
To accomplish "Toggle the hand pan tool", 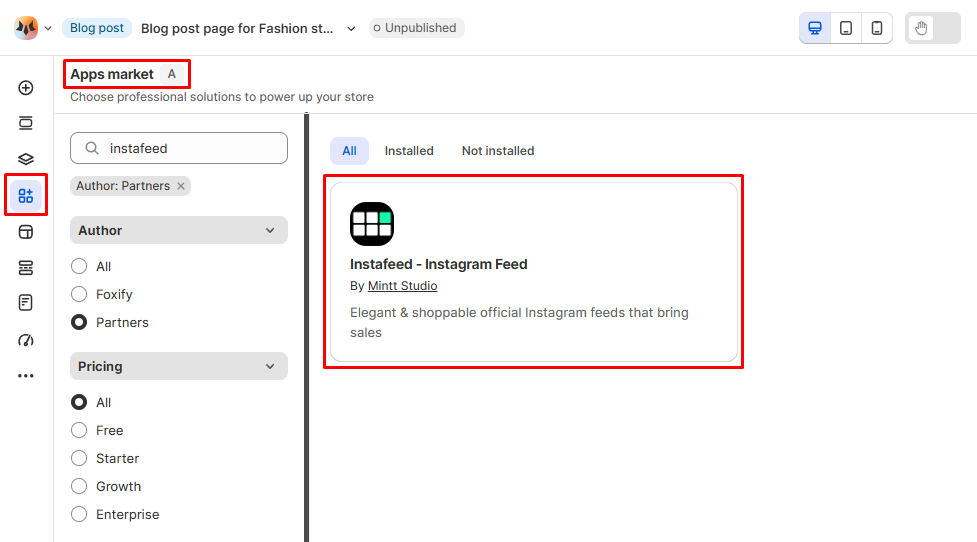I will coord(921,28).
